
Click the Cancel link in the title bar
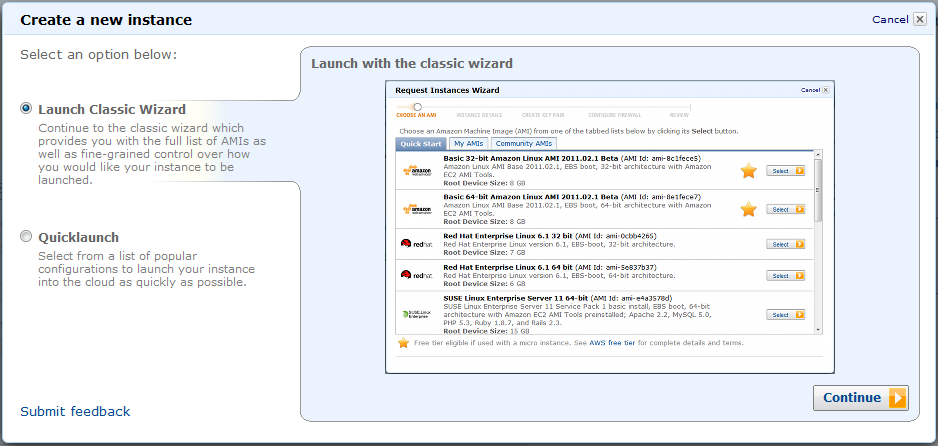pyautogui.click(x=890, y=20)
